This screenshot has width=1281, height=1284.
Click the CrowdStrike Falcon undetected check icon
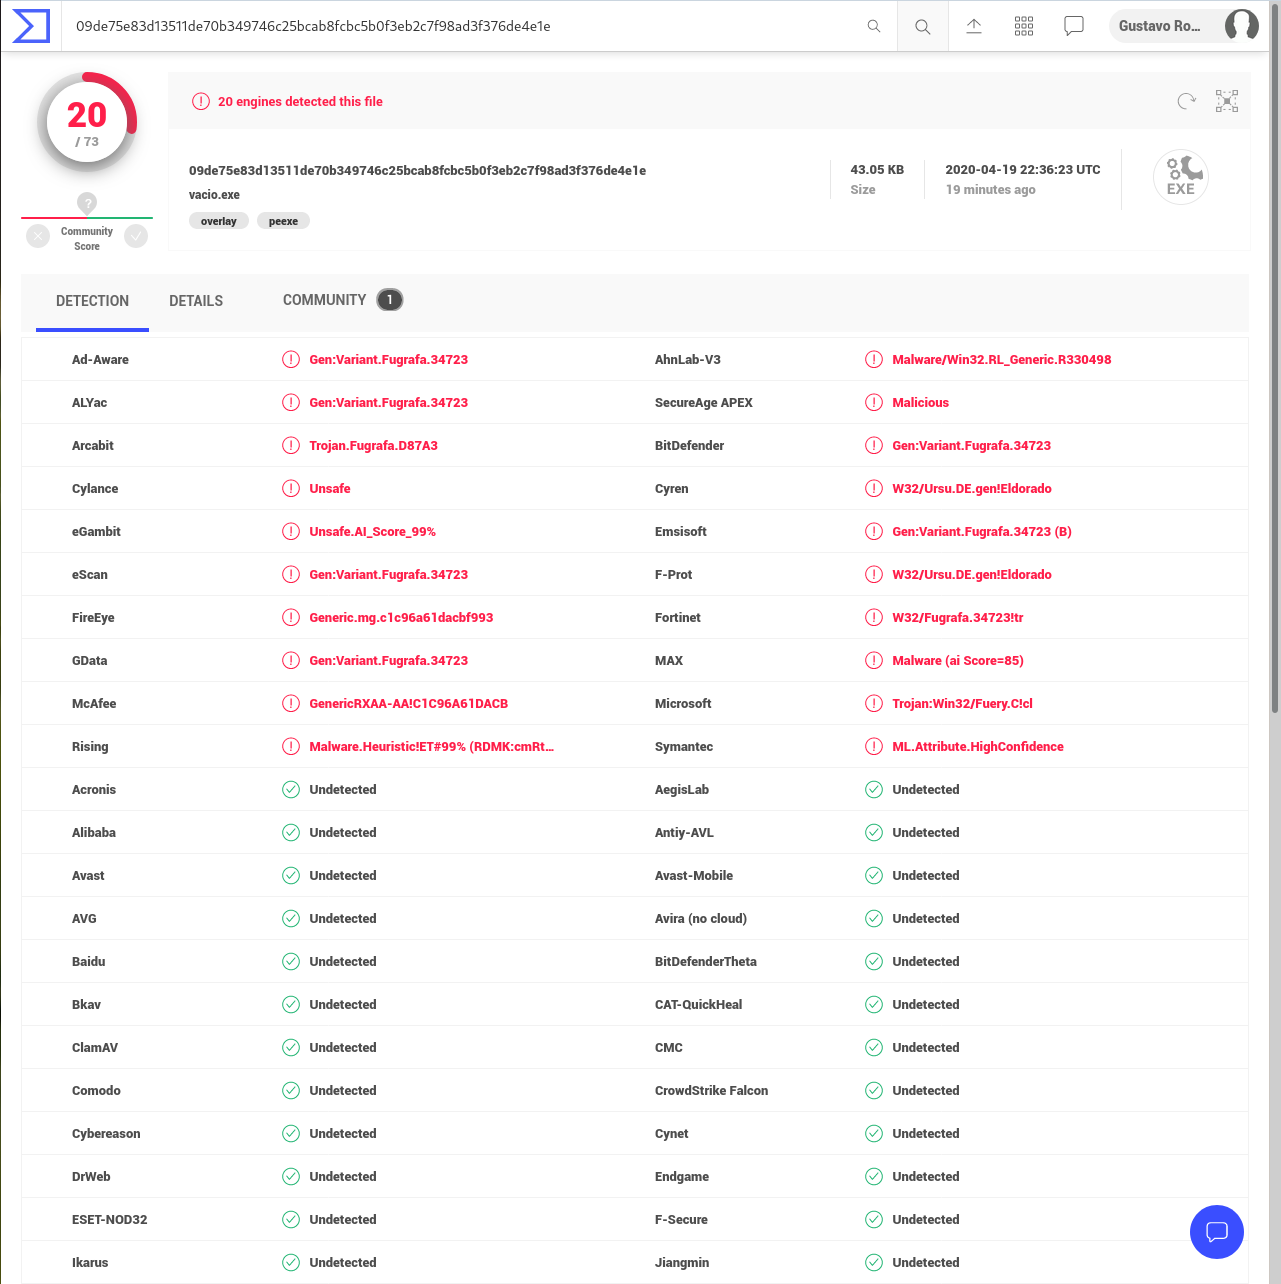coord(874,1091)
